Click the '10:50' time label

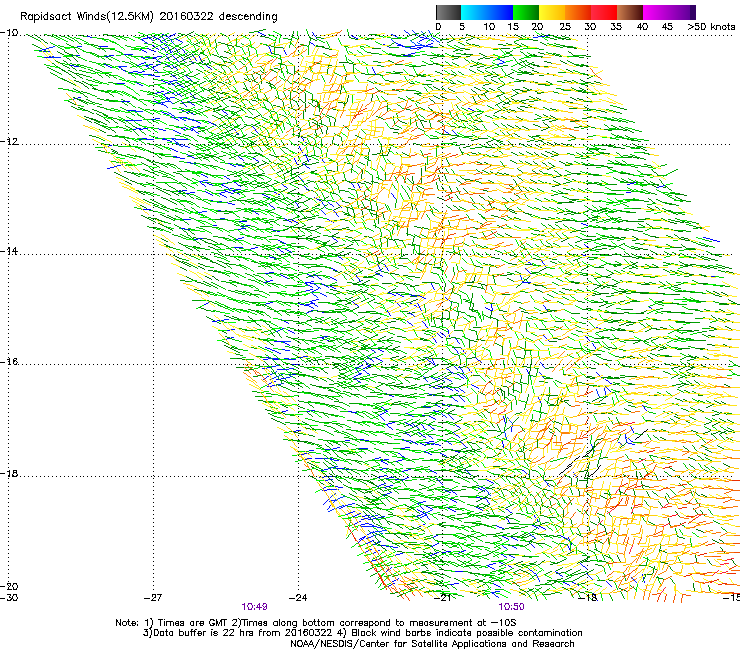click(511, 607)
